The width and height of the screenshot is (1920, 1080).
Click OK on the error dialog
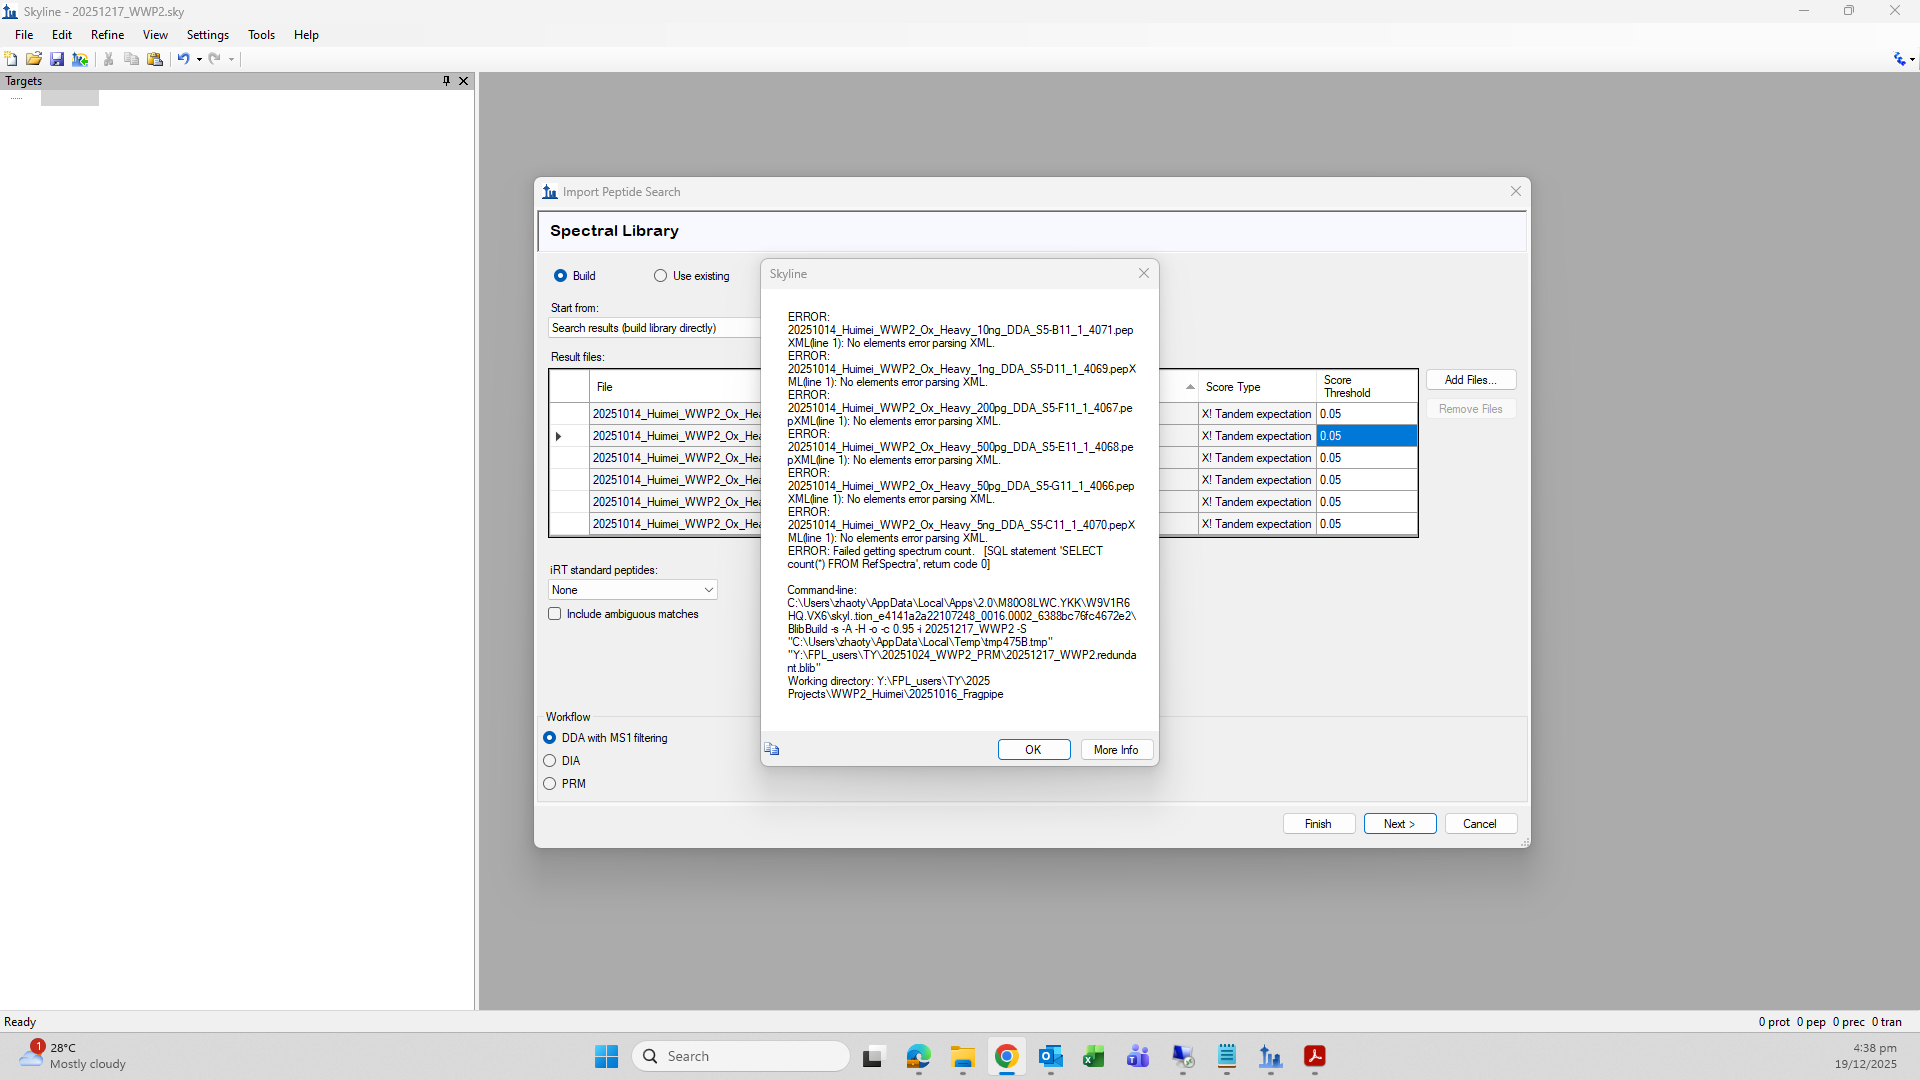[x=1033, y=750]
